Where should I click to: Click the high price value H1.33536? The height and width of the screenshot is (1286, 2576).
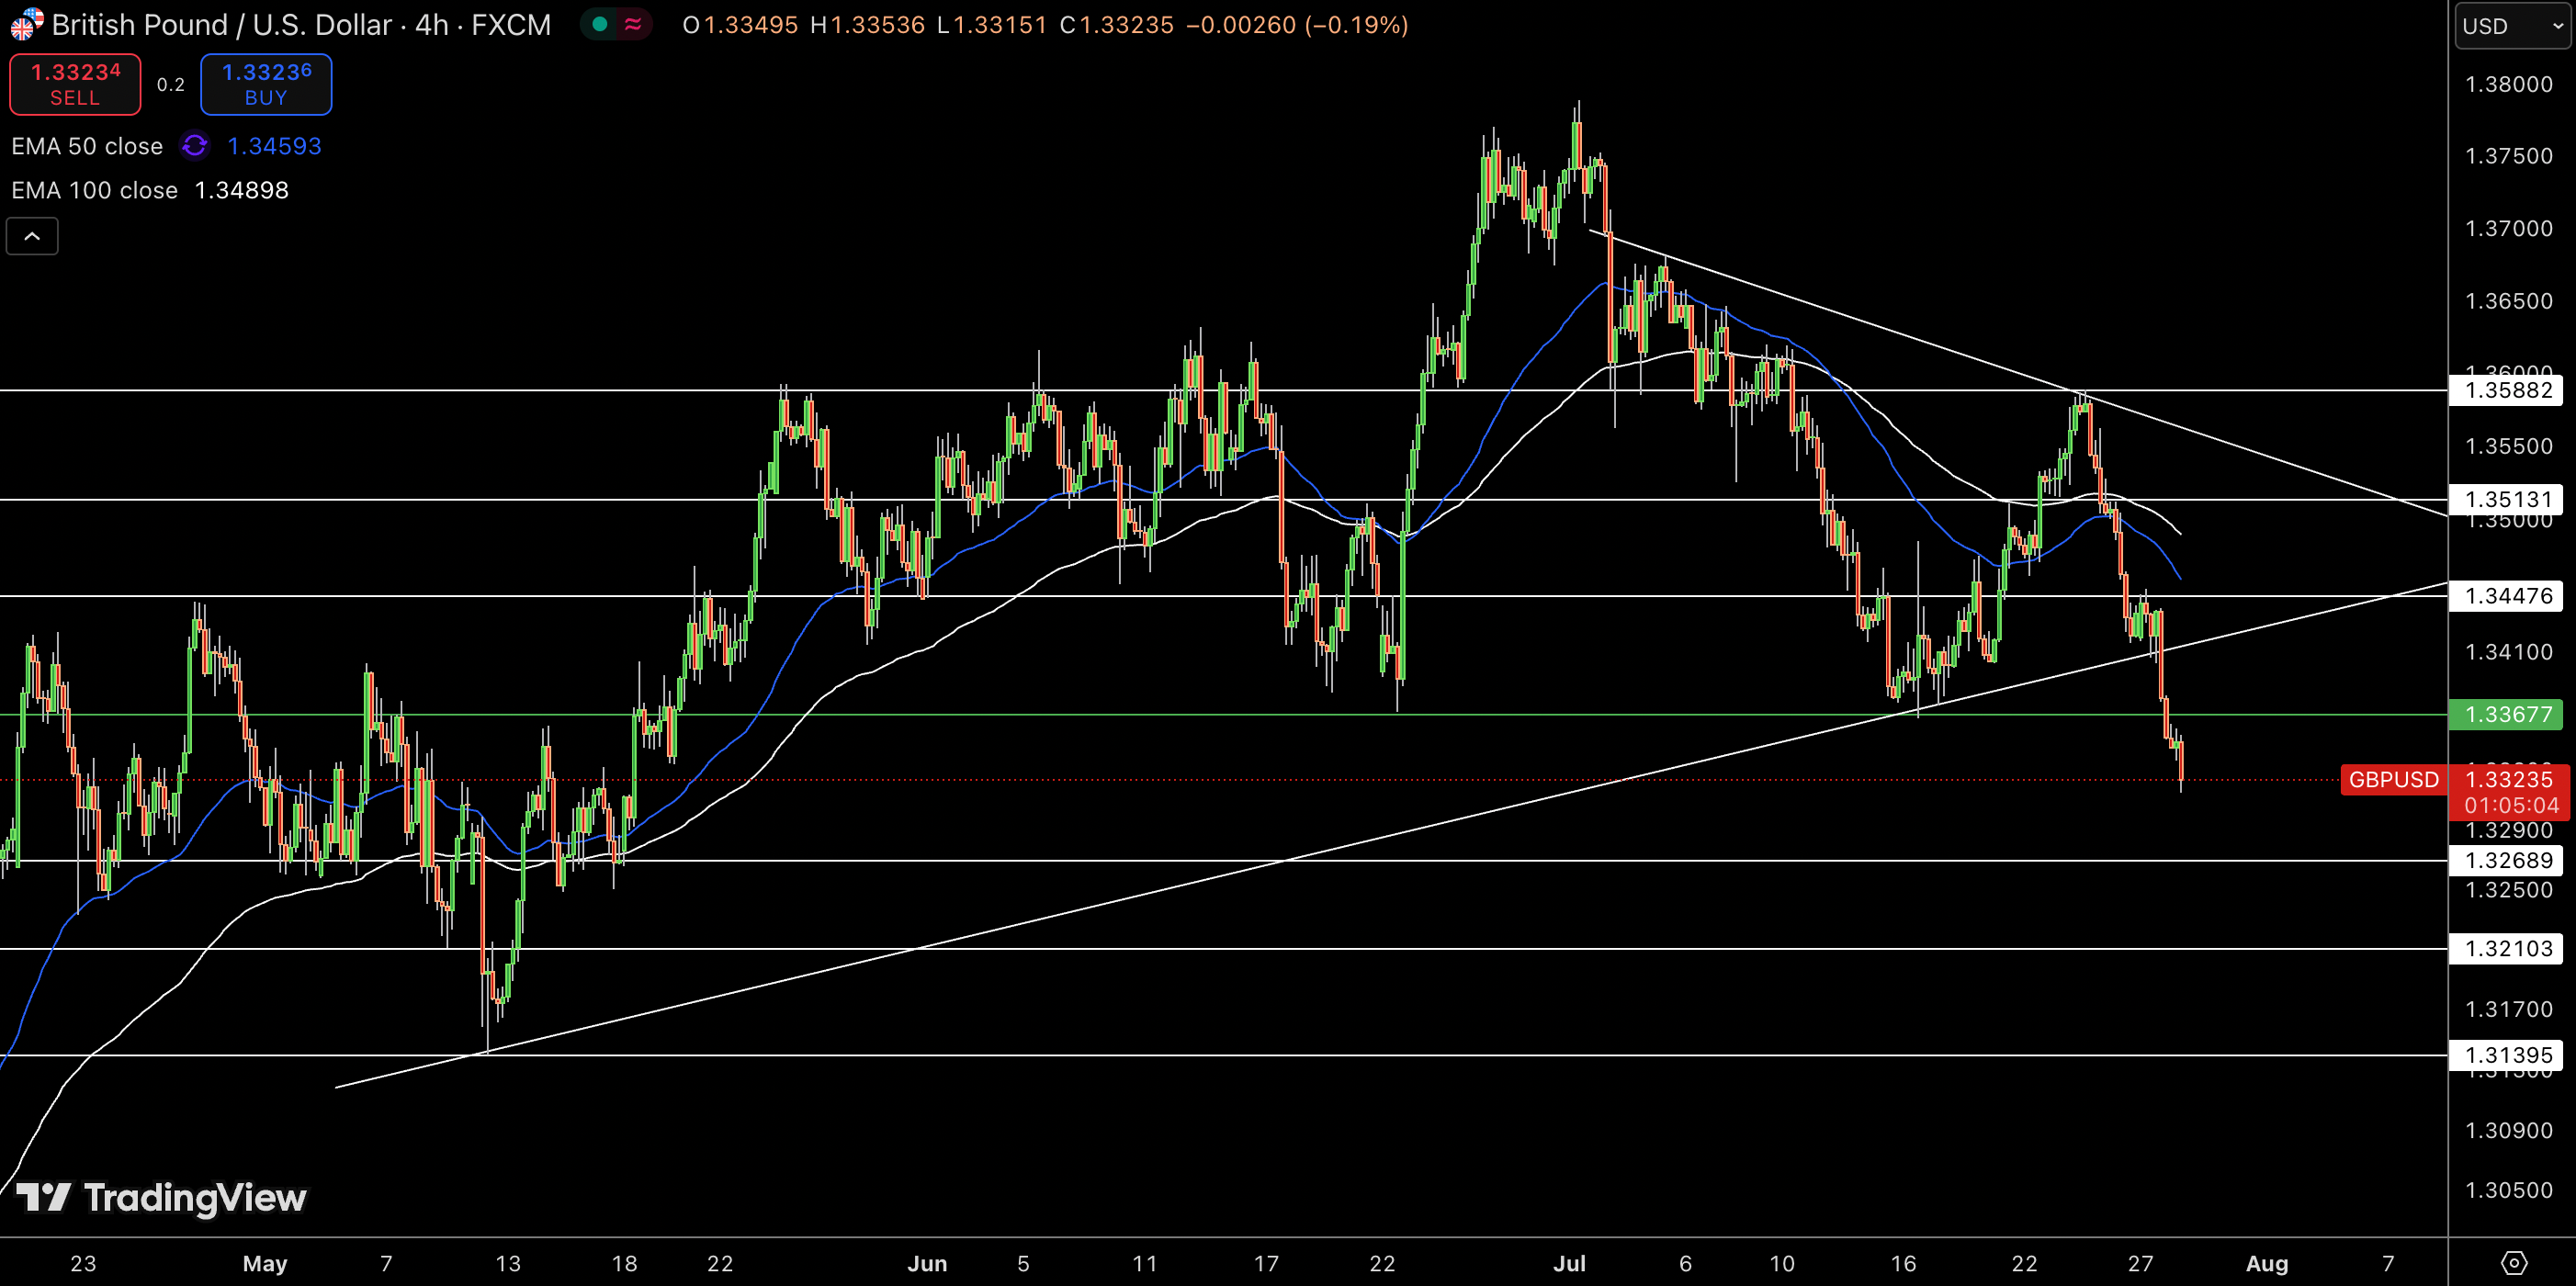[x=867, y=25]
